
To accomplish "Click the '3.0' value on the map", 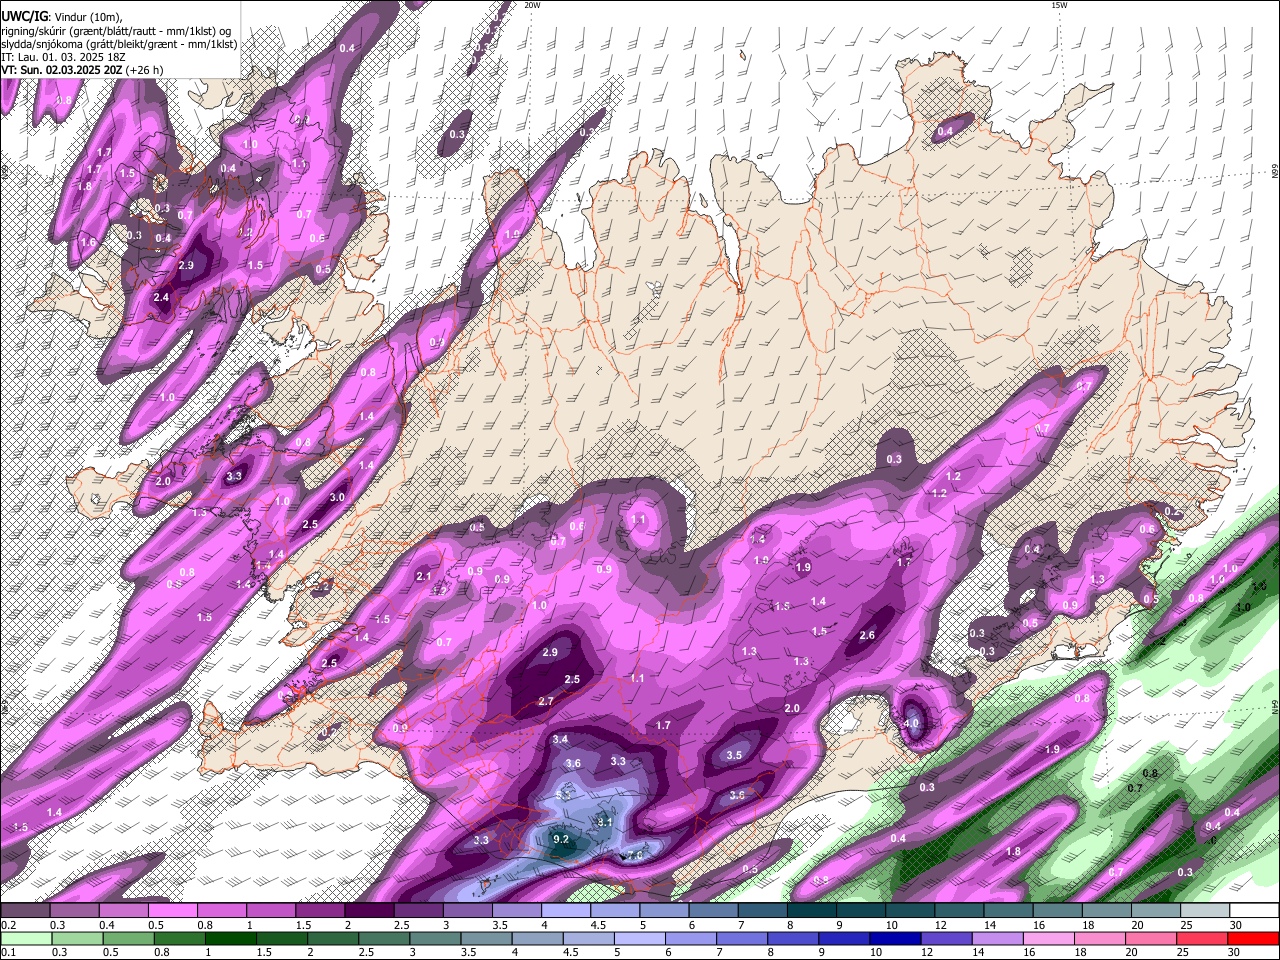I will [x=337, y=497].
